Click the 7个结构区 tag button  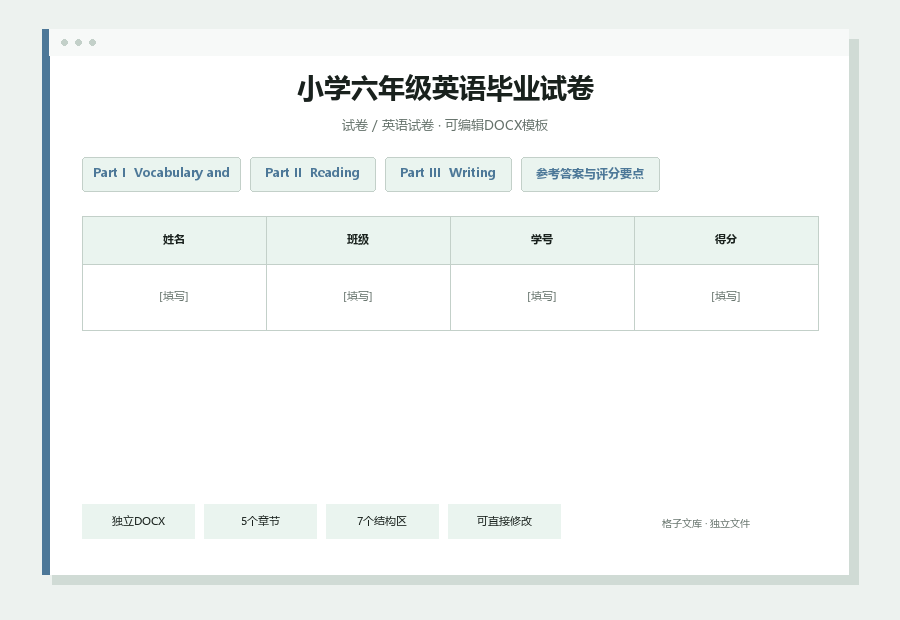pyautogui.click(x=382, y=521)
